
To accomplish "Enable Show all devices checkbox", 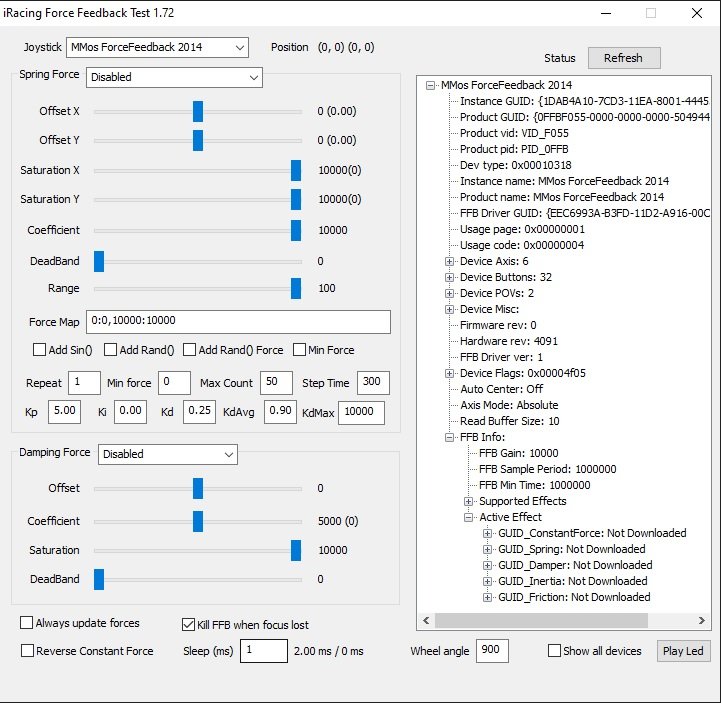I will click(555, 651).
